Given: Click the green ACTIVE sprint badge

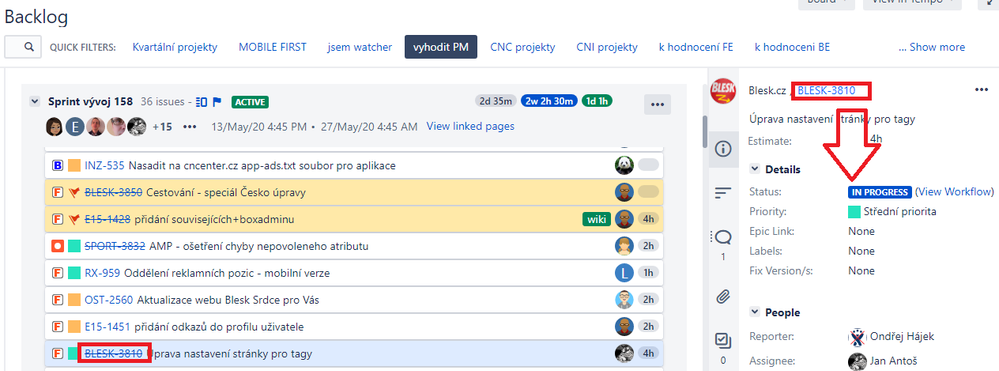Looking at the screenshot, I should click(250, 102).
